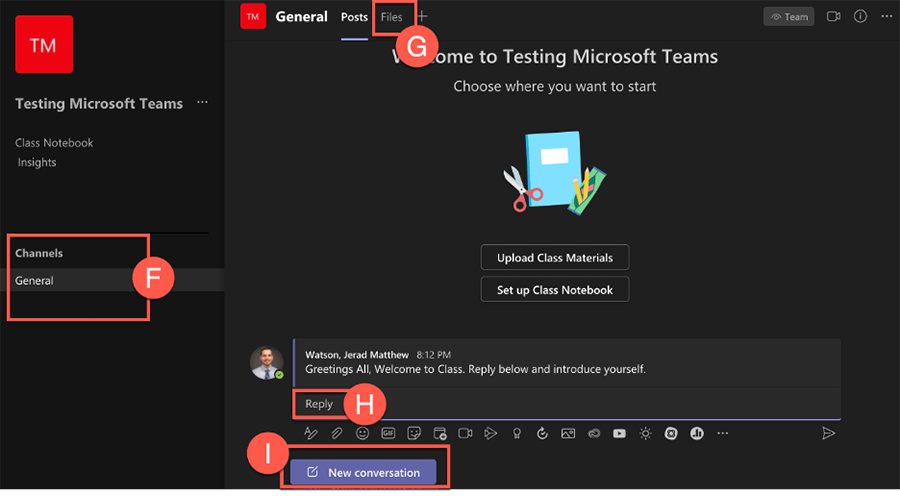
Task: Expand more compose options with toolbar ellipsis
Action: pyautogui.click(x=723, y=433)
